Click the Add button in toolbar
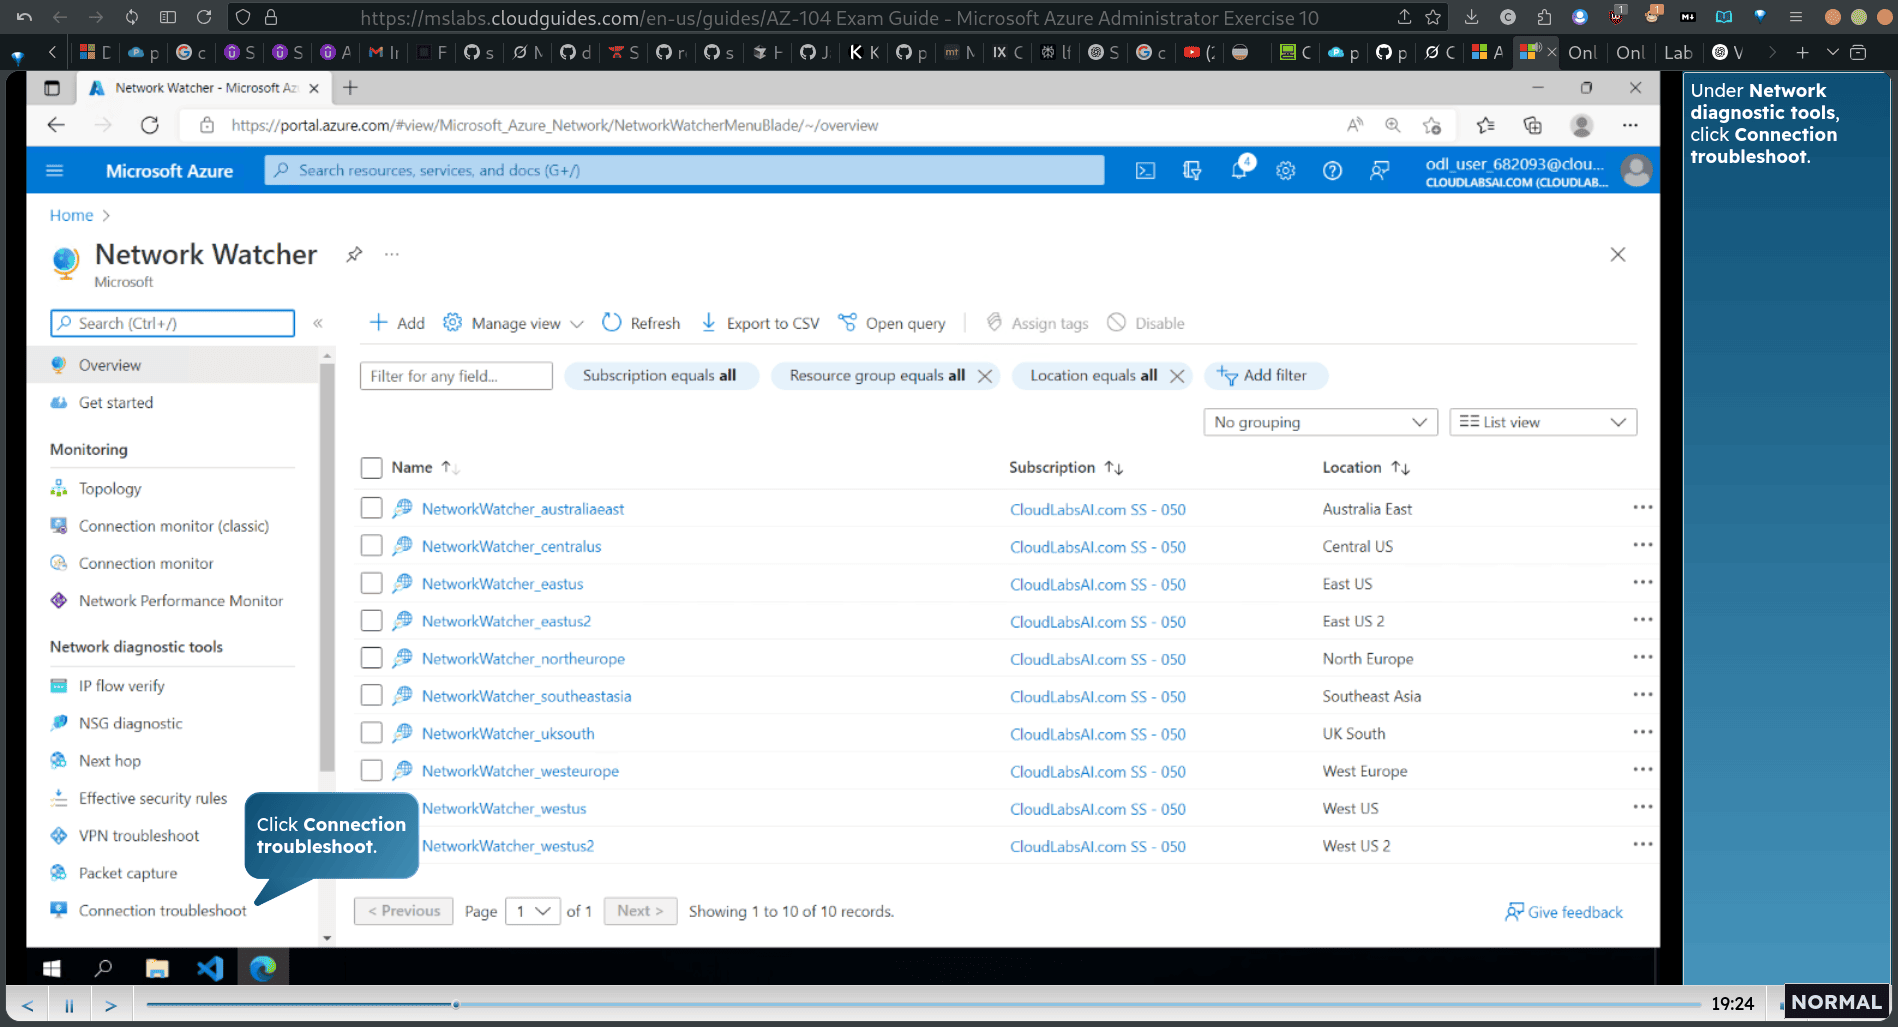Viewport: 1898px width, 1027px height. 397,323
